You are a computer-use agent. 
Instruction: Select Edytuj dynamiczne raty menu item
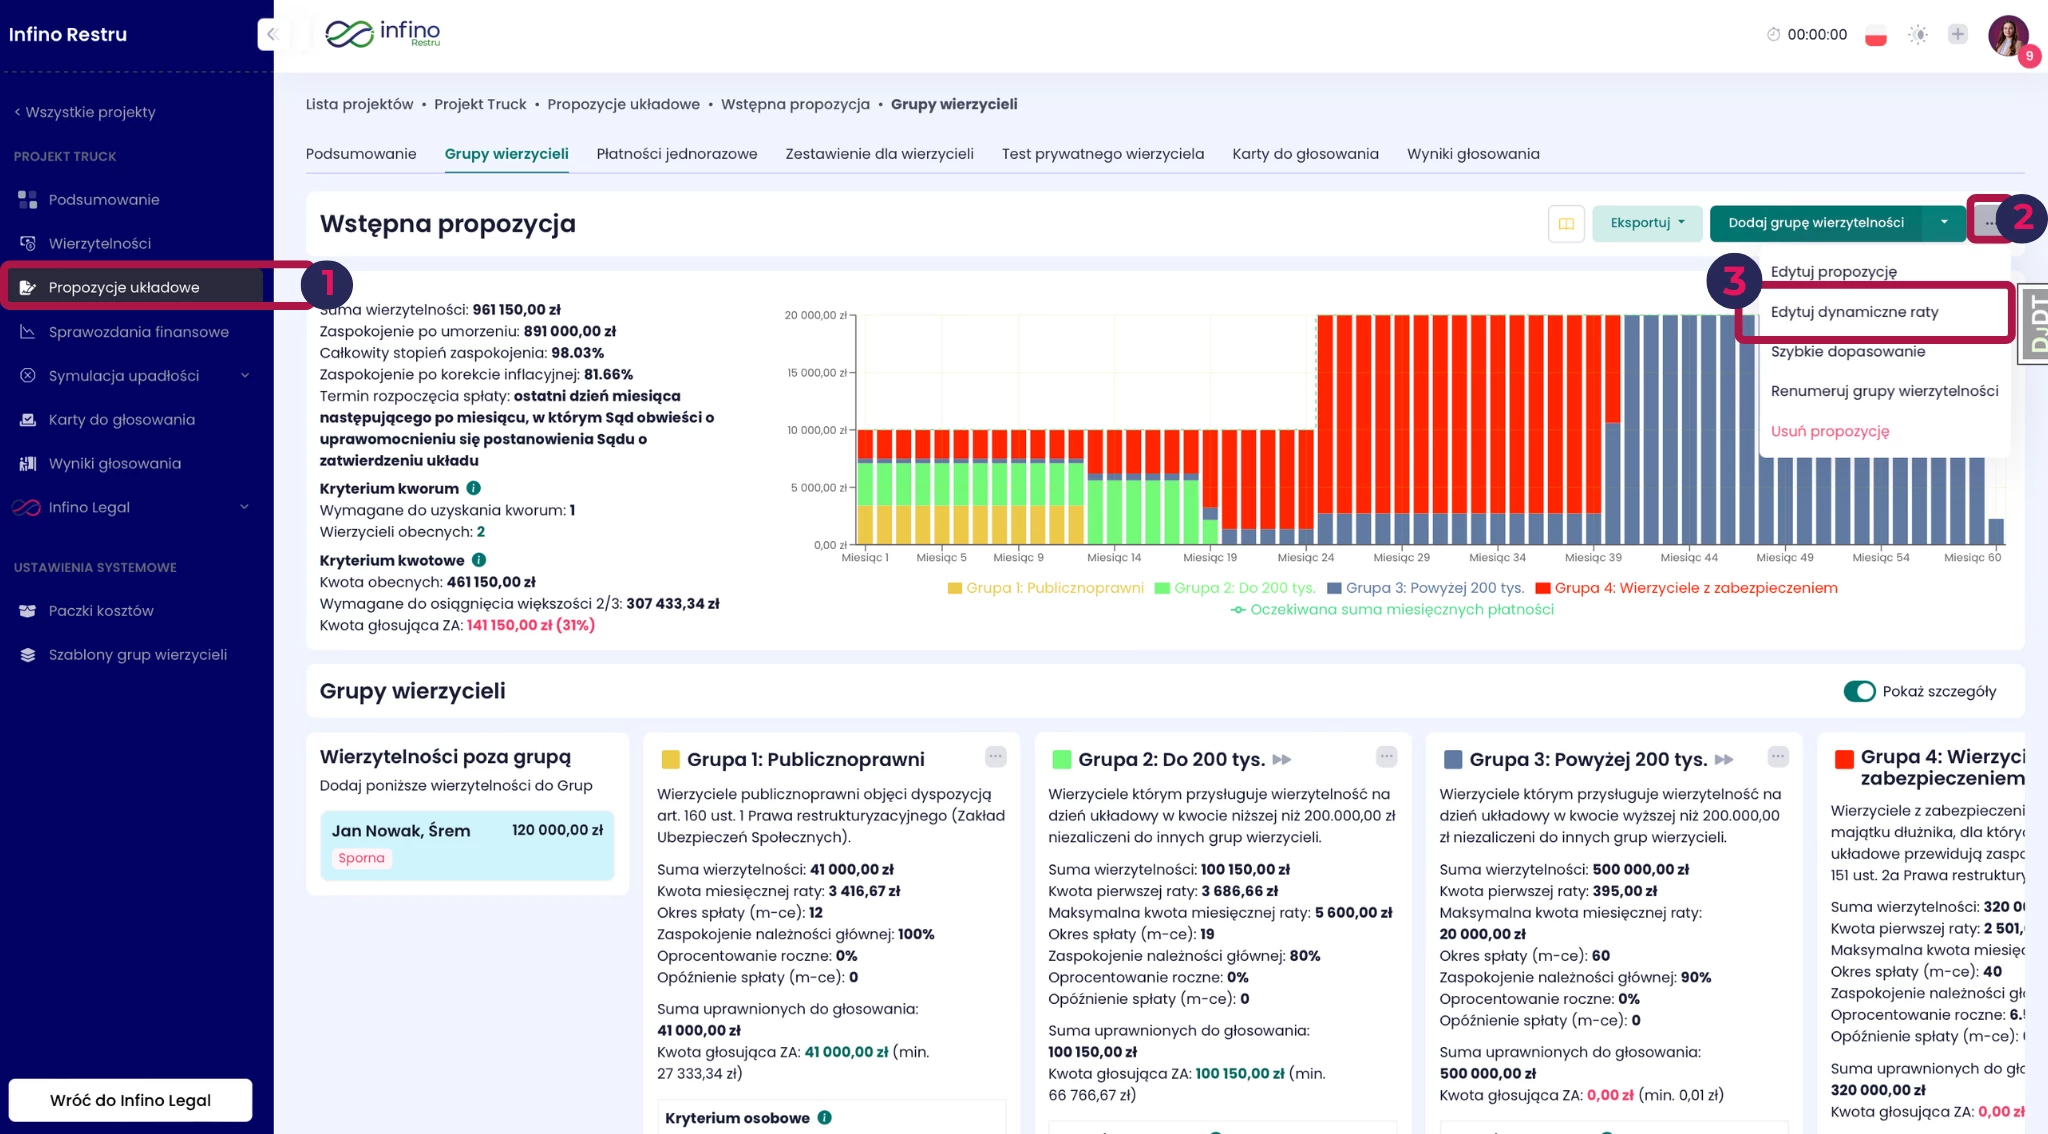[x=1854, y=312]
